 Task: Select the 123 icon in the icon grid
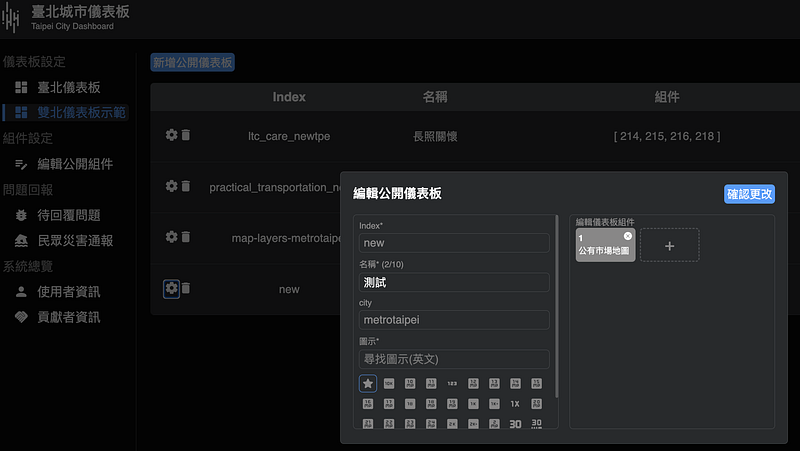pos(452,384)
